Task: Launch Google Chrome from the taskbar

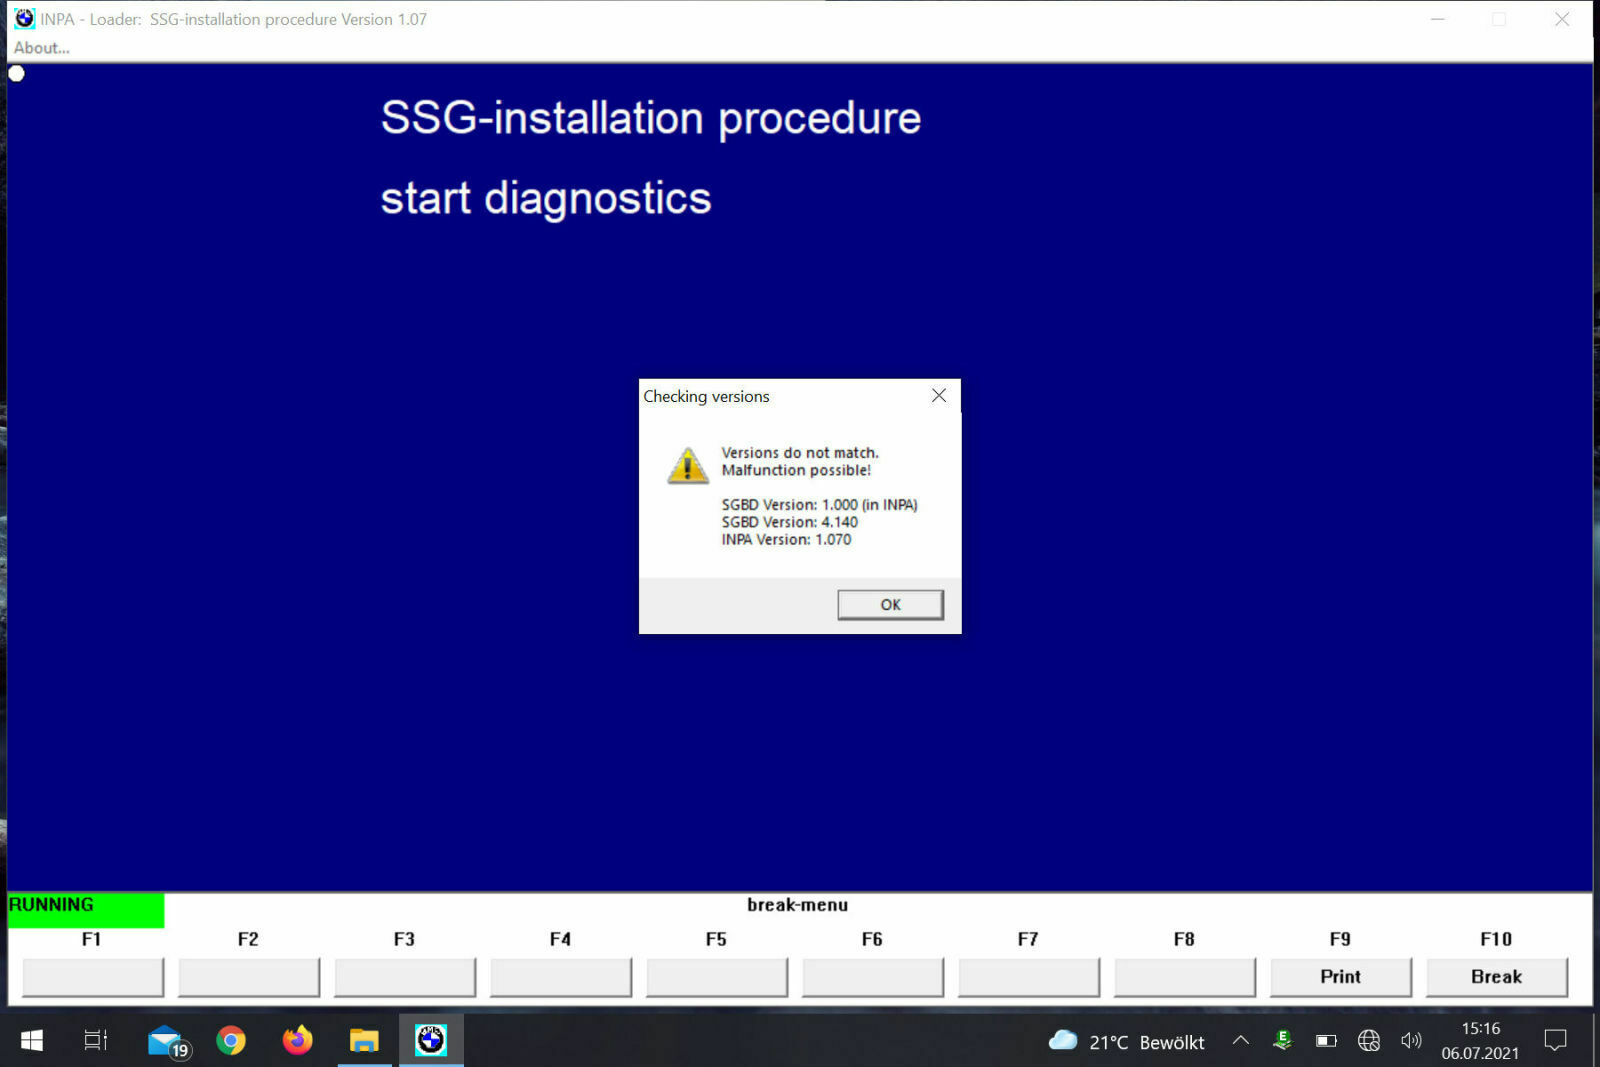Action: [x=231, y=1041]
